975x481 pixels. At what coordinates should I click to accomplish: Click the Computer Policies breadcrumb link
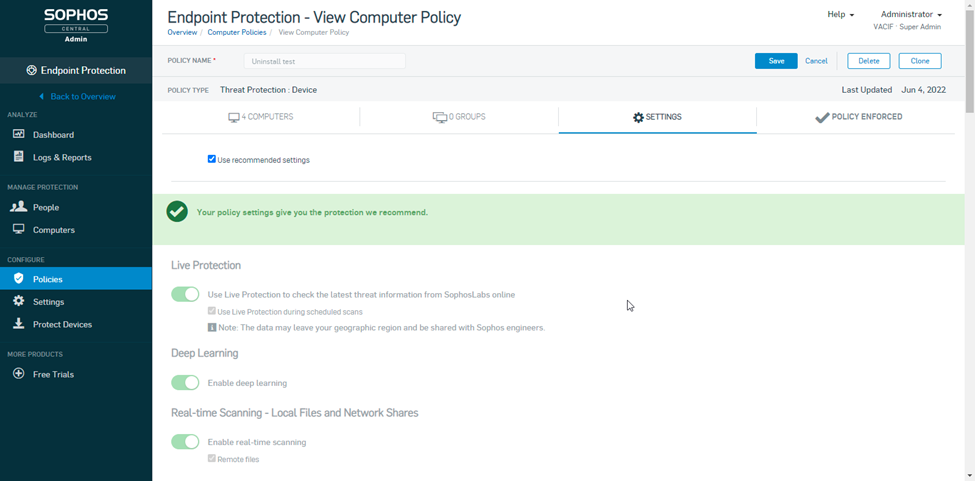coord(237,32)
